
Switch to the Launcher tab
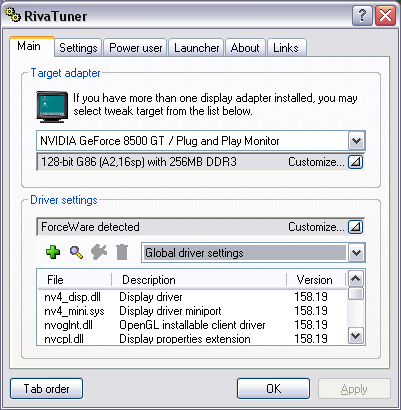(197, 48)
